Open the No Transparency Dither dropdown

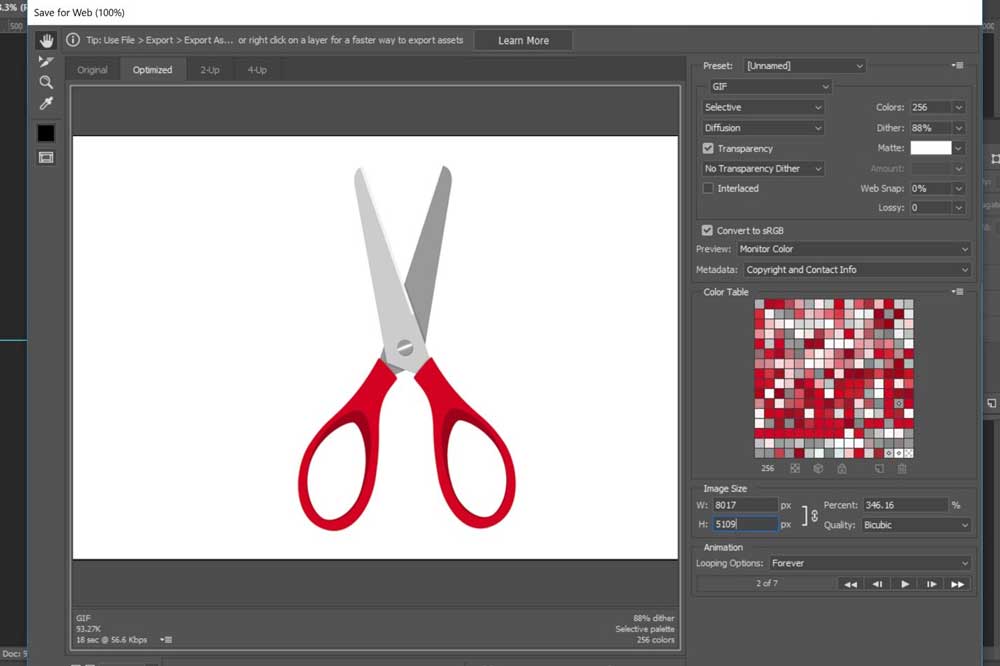click(763, 168)
